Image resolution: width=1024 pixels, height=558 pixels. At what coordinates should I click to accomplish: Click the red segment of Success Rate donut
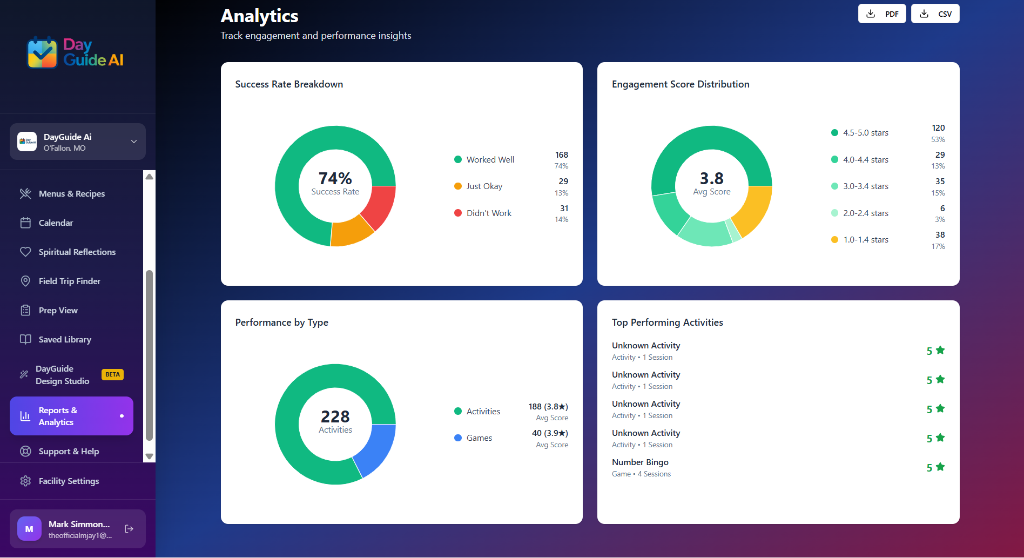pos(379,206)
